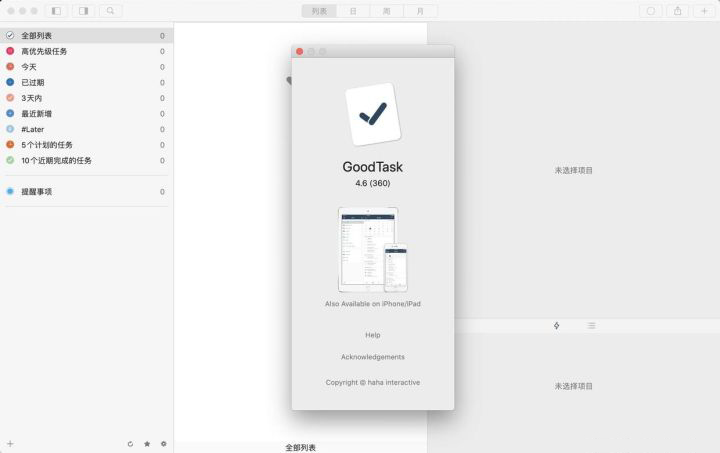Select the 高优先级任务 smart list
720x453 pixels.
point(86,51)
